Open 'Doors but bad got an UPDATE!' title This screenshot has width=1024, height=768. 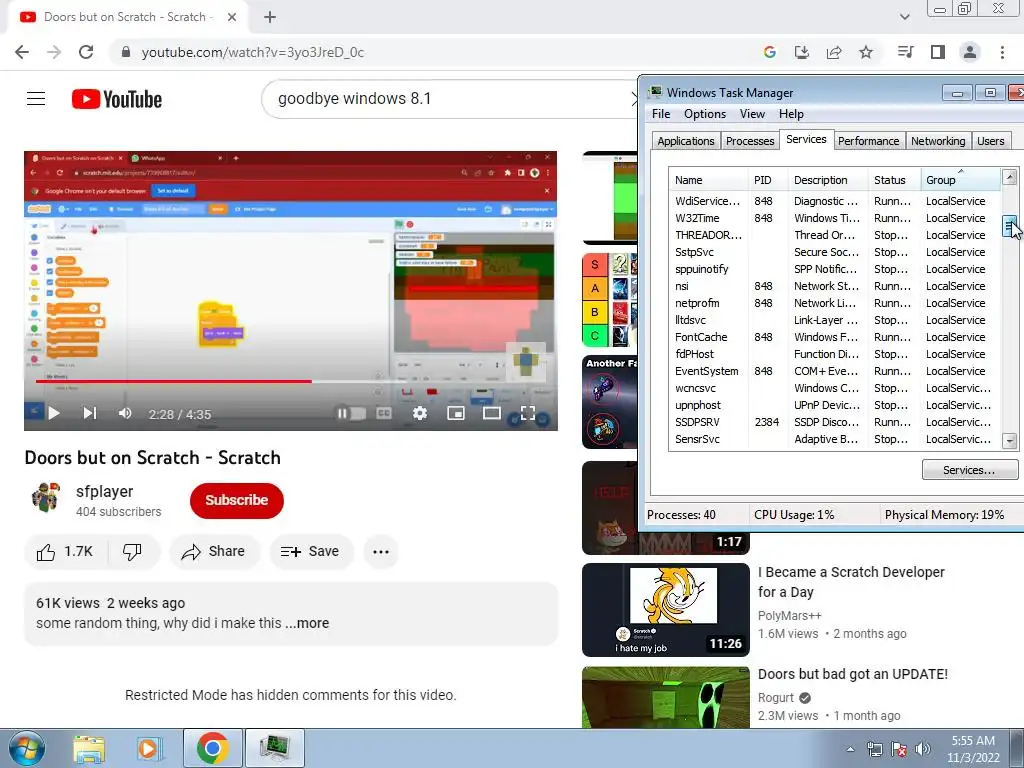pyautogui.click(x=852, y=674)
